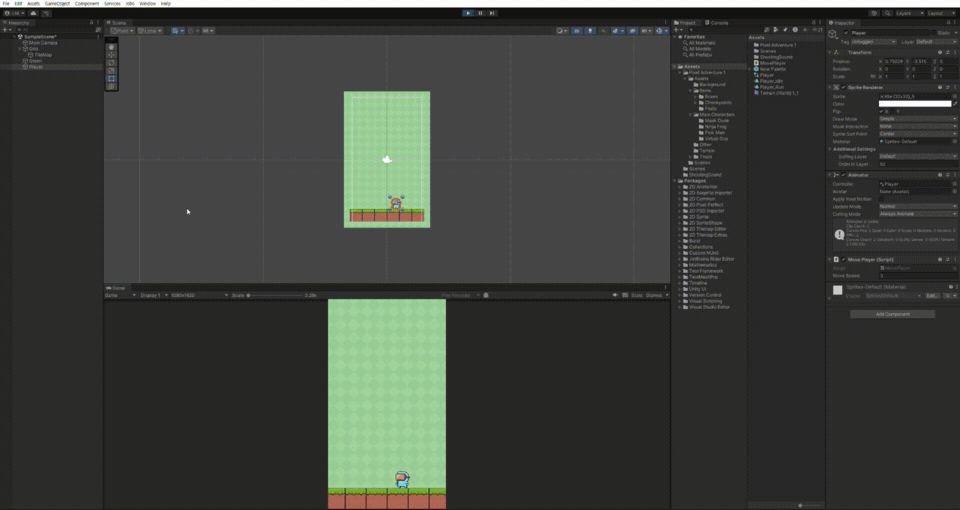Mute audio in Game view
960x510 pixels.
[x=615, y=295]
